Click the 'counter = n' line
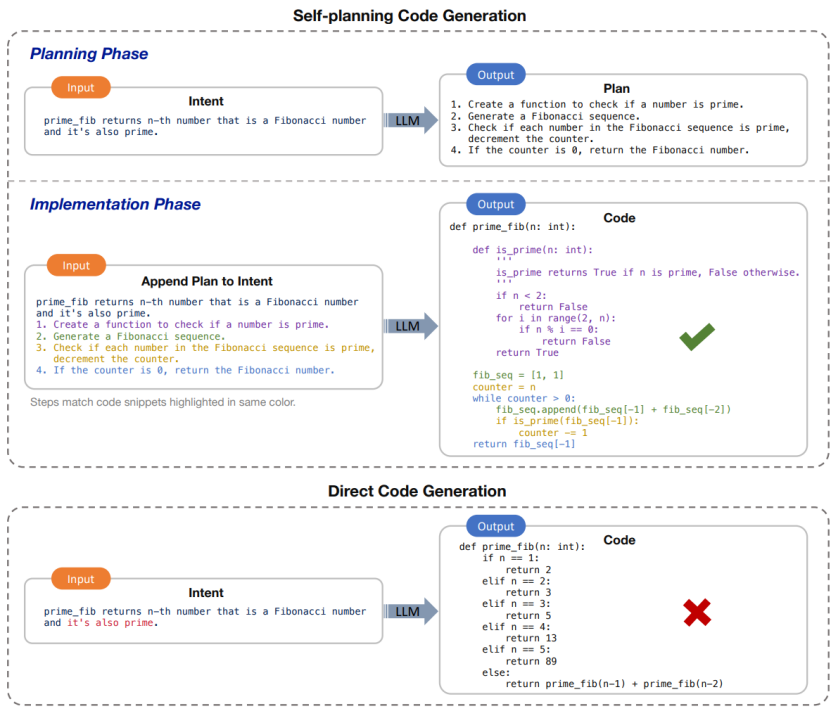 coord(504,387)
